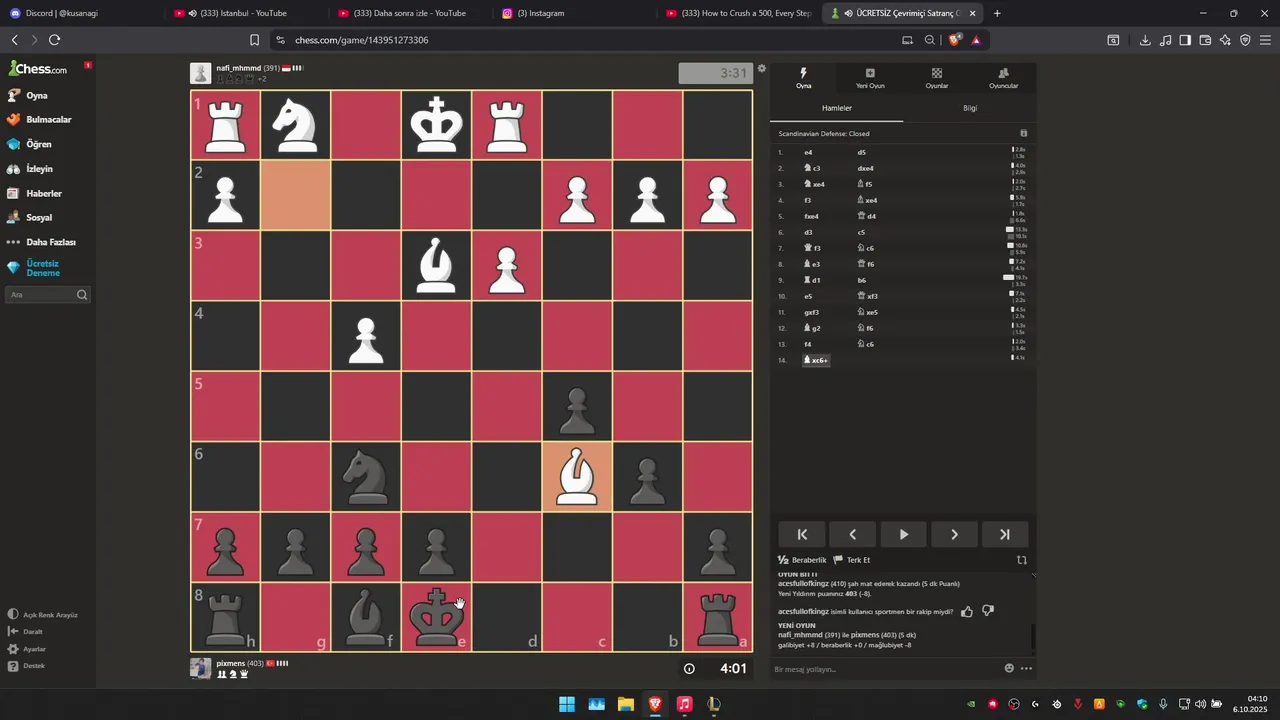Image resolution: width=1280 pixels, height=720 pixels.
Task: Flip board with arrows icon
Action: click(1022, 560)
